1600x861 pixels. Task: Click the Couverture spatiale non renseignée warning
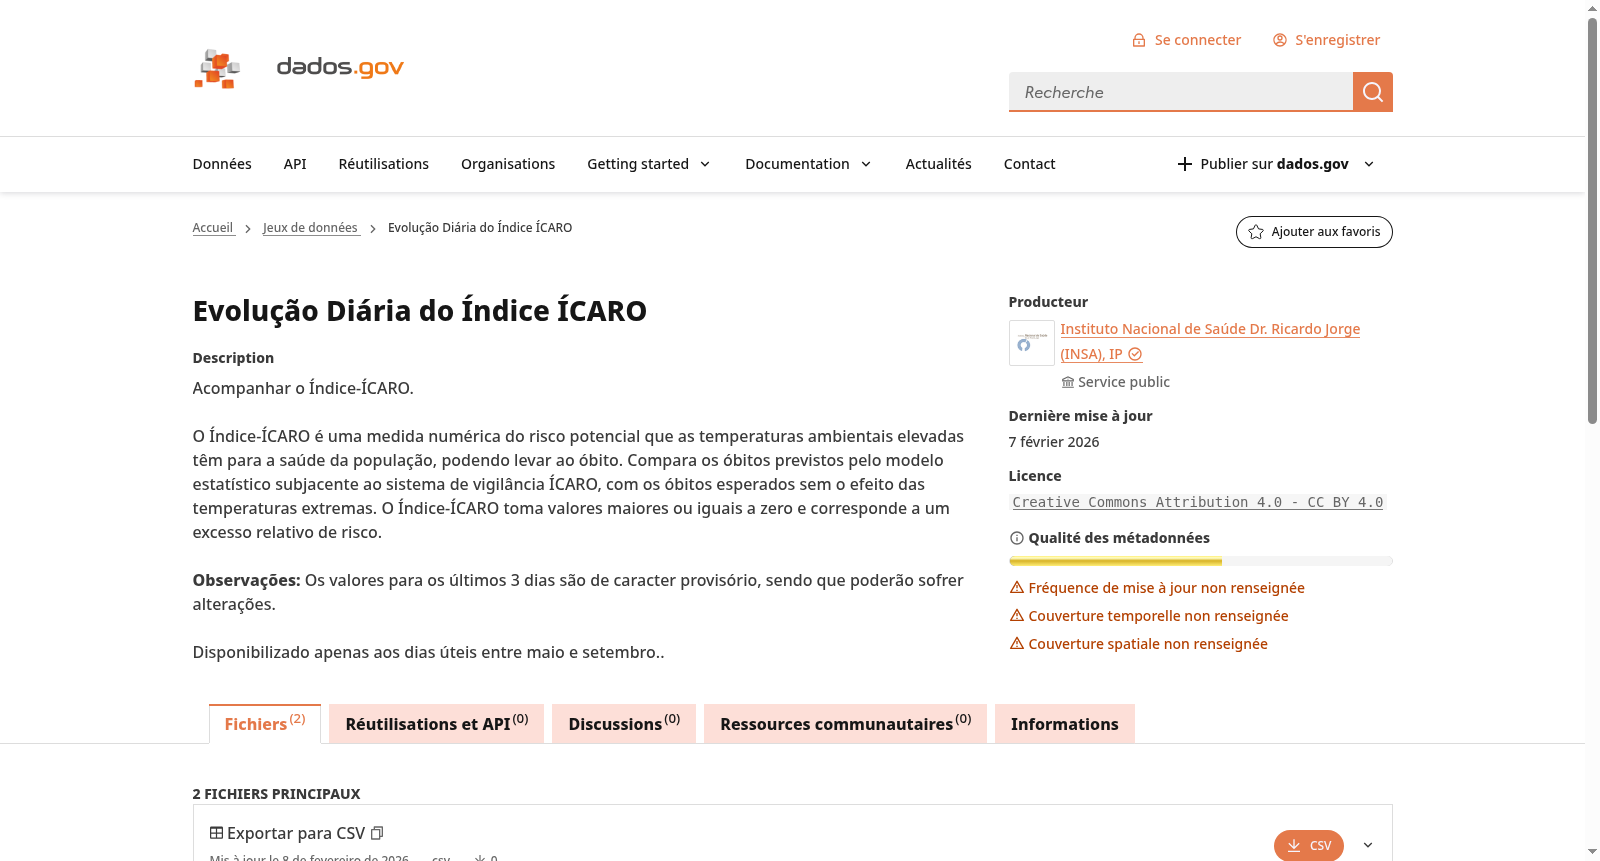(1139, 644)
